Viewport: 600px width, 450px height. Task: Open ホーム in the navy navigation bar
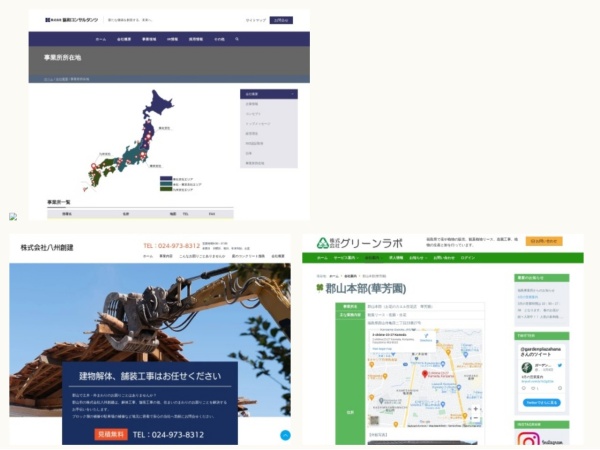[x=101, y=39]
